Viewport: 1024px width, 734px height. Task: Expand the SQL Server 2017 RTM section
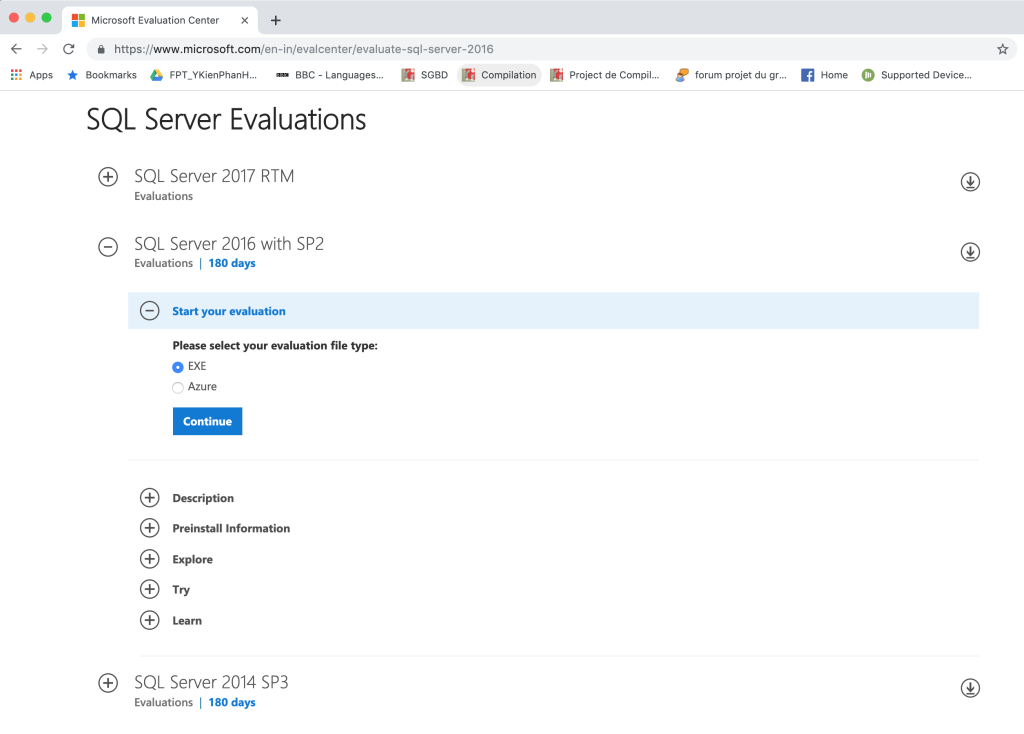108,176
